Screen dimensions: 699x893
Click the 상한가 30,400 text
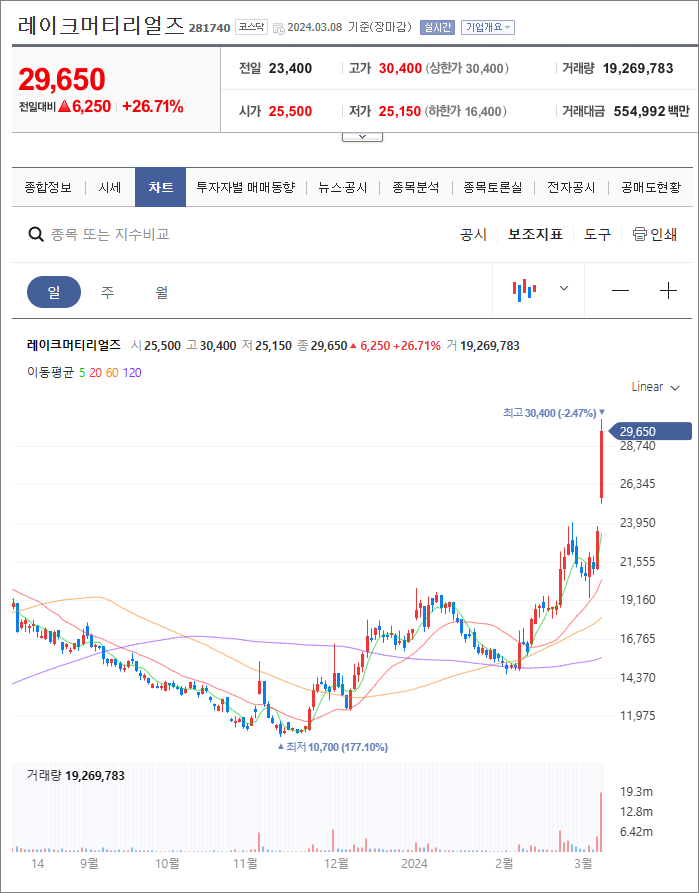[x=467, y=68]
